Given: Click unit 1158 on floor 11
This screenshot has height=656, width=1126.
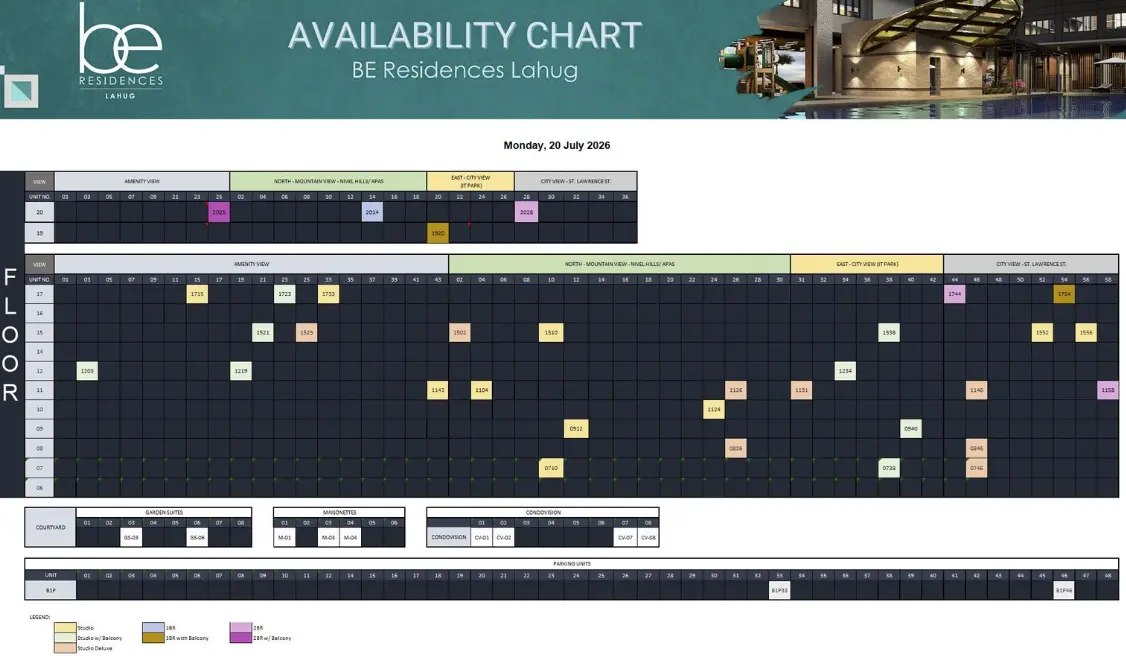Looking at the screenshot, I should click(x=1108, y=390).
